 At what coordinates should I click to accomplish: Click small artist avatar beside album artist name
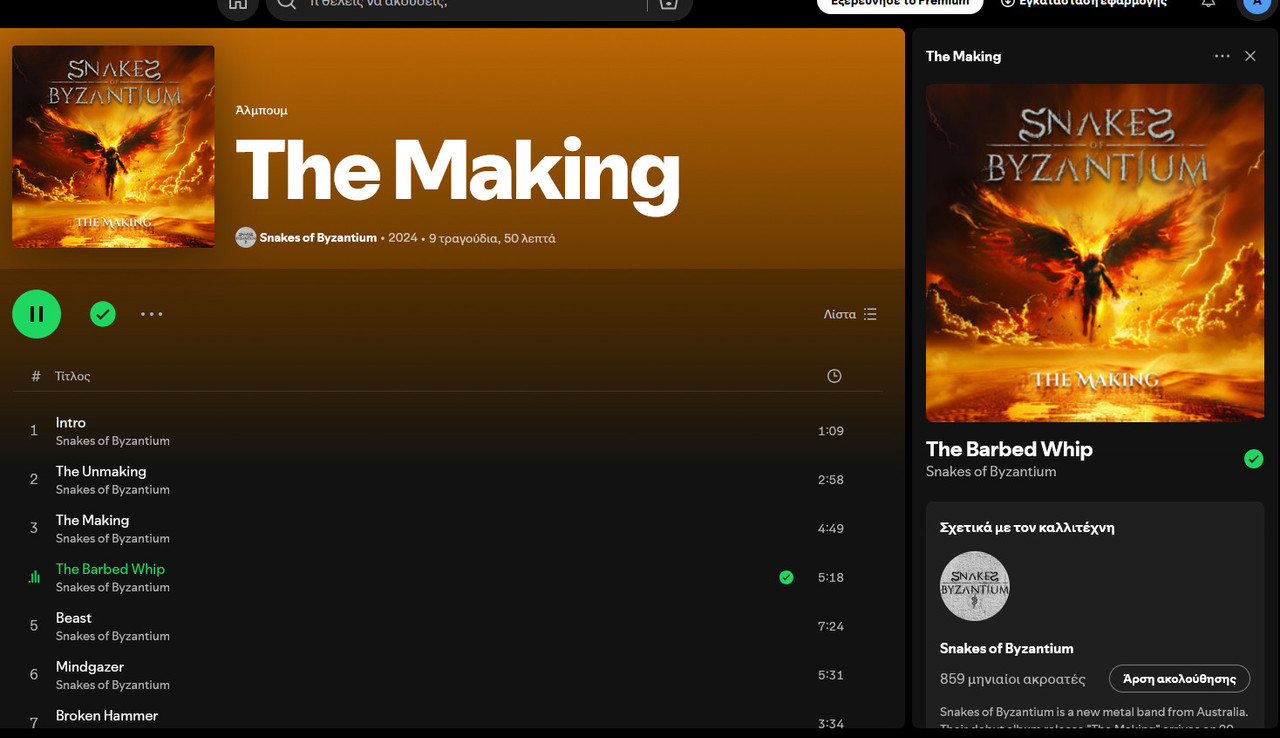coord(245,238)
